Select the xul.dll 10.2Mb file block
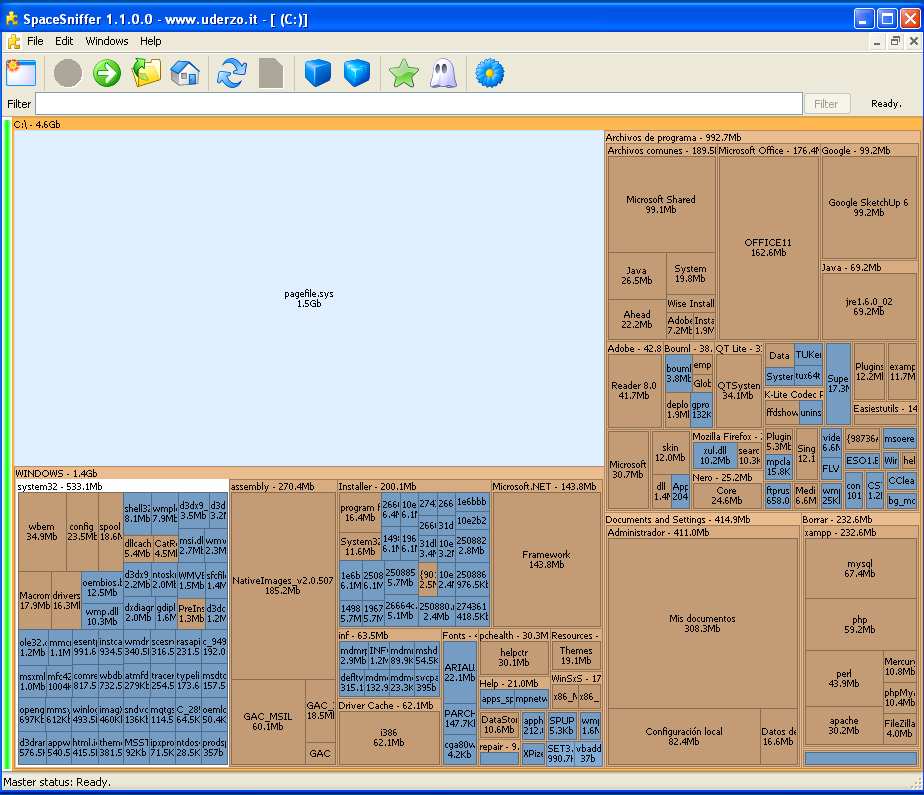Viewport: 924px width, 795px height. (715, 456)
